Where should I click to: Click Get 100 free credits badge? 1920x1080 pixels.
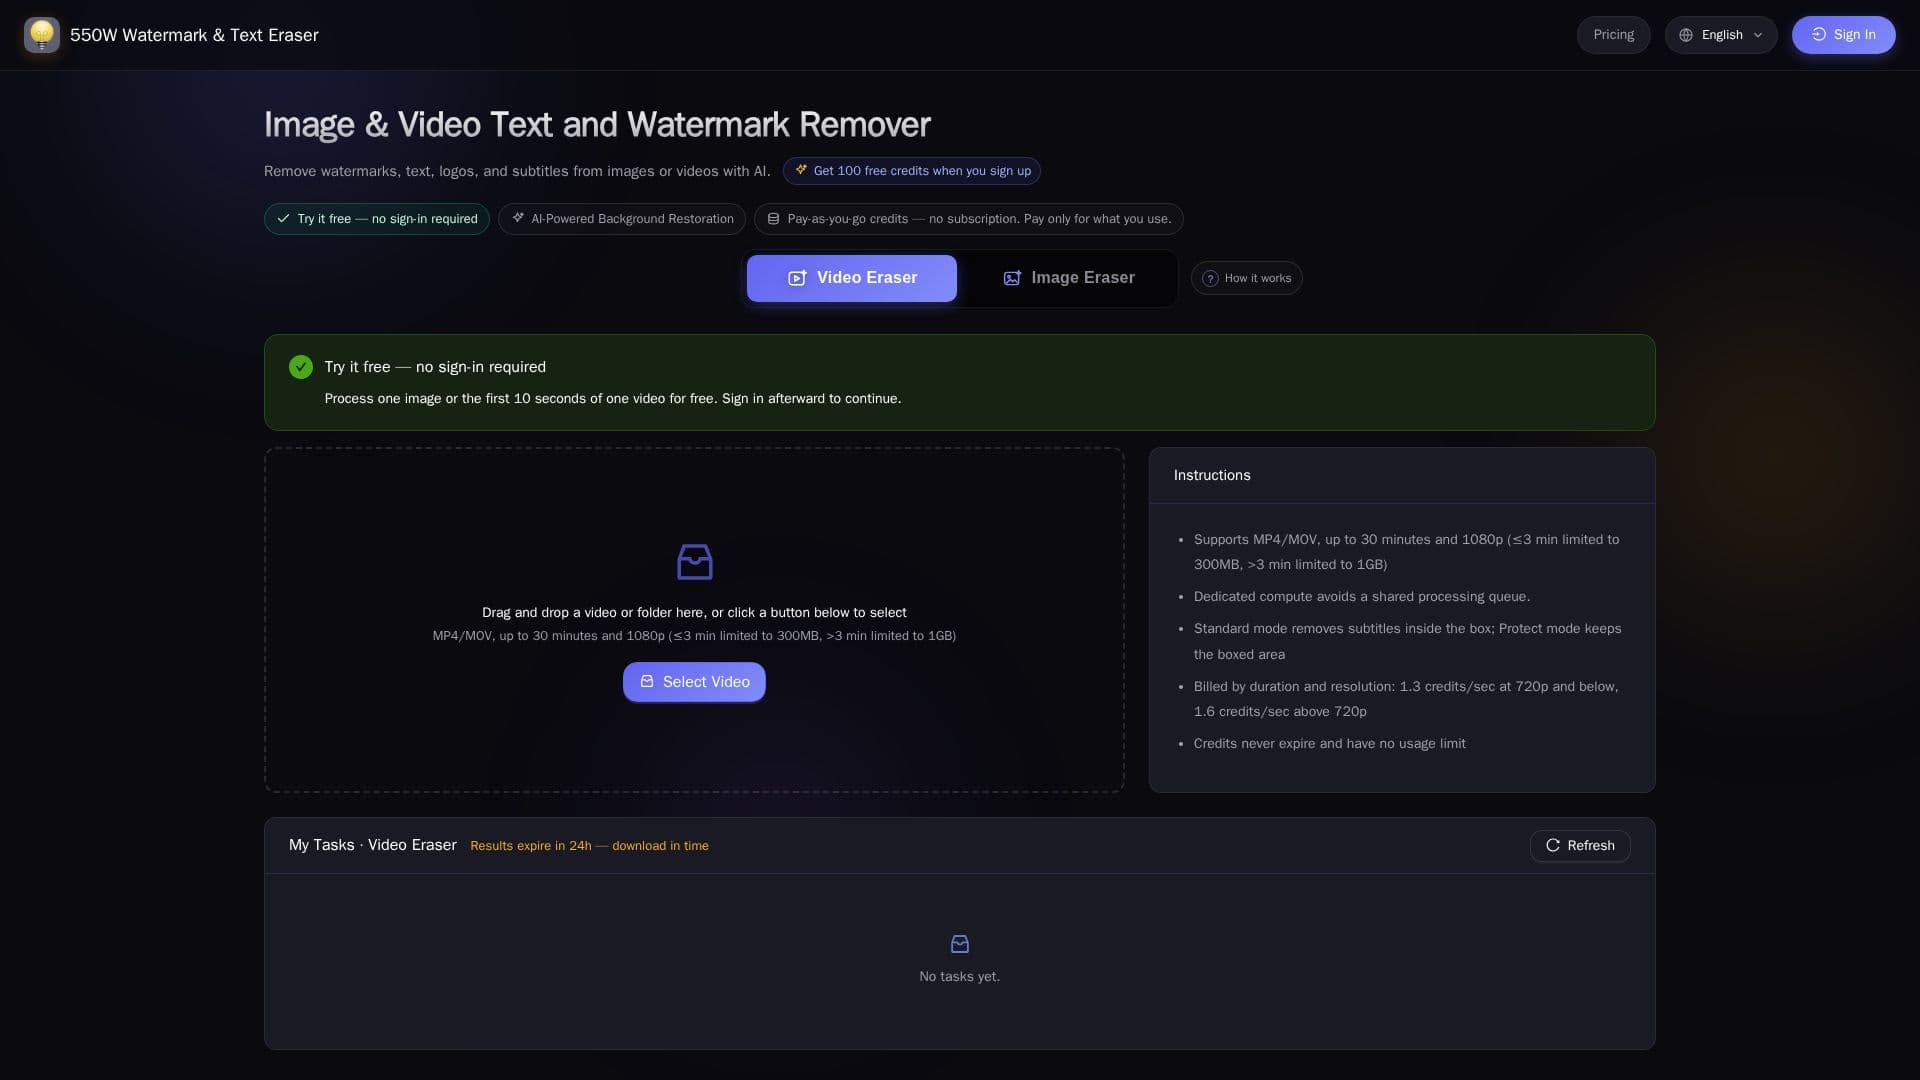coord(912,171)
